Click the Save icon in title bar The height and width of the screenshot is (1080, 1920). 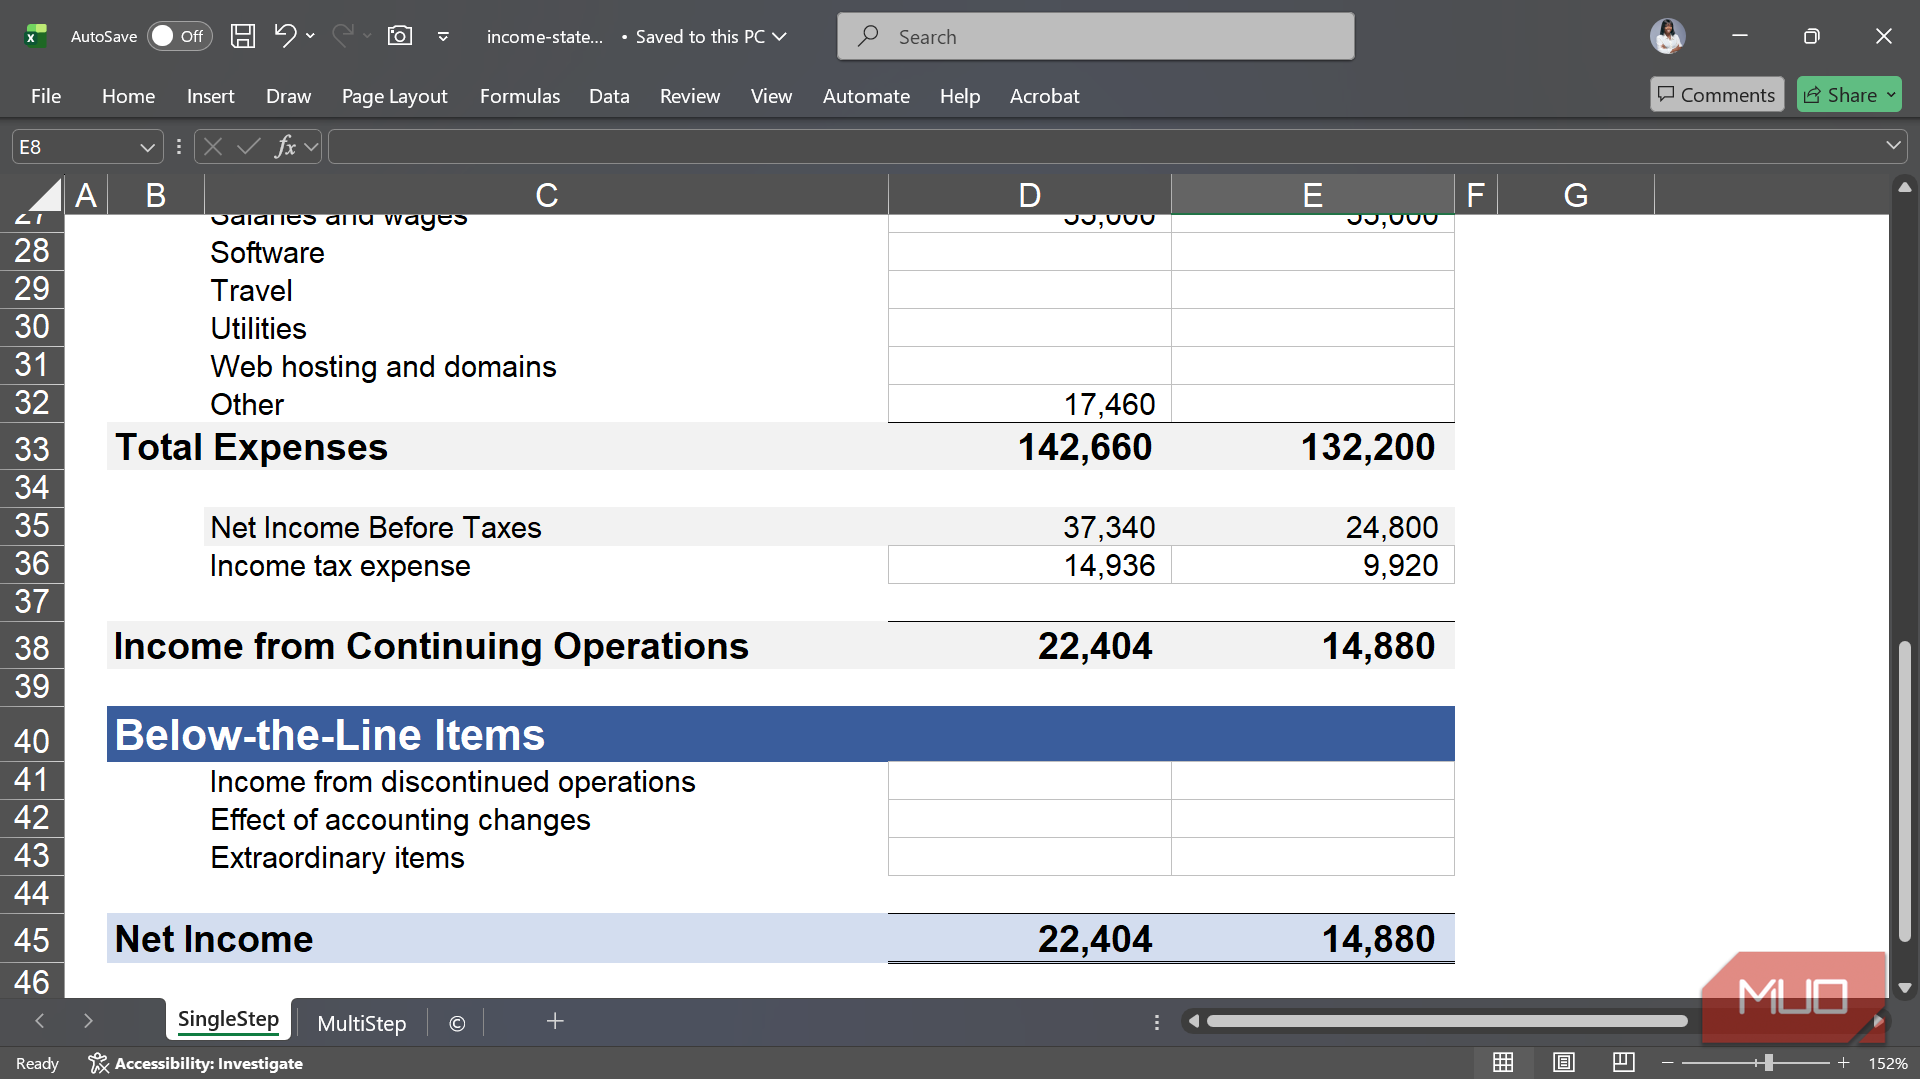242,37
